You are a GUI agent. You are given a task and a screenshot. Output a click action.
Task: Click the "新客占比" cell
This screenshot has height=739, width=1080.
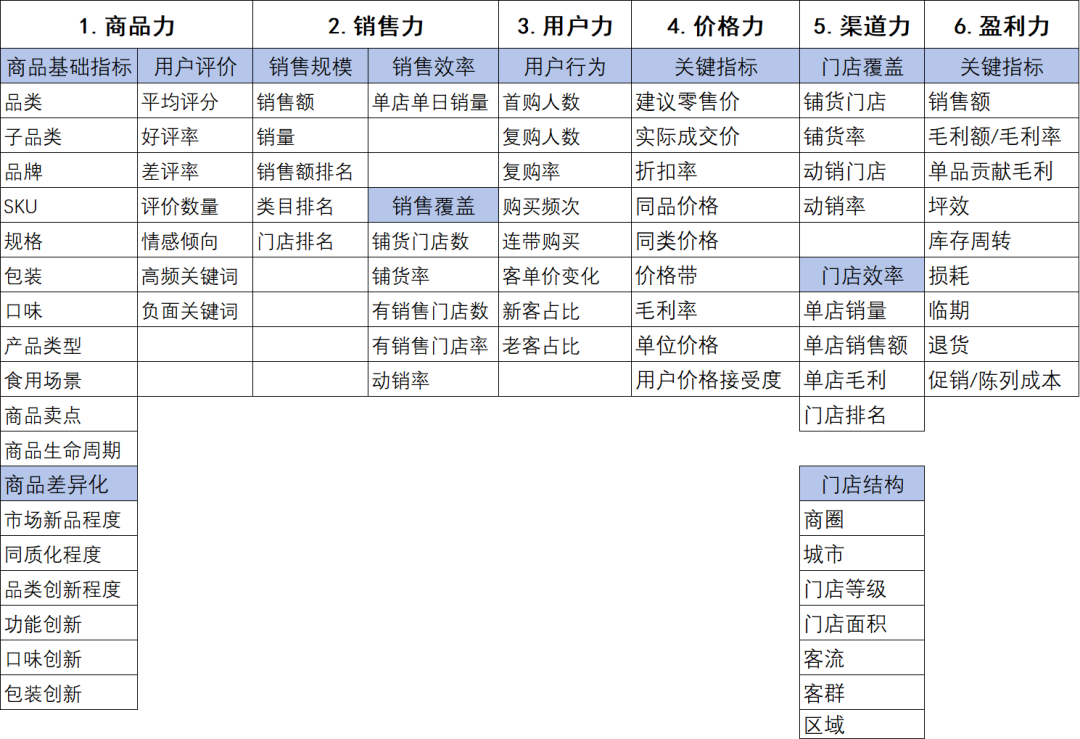[565, 311]
